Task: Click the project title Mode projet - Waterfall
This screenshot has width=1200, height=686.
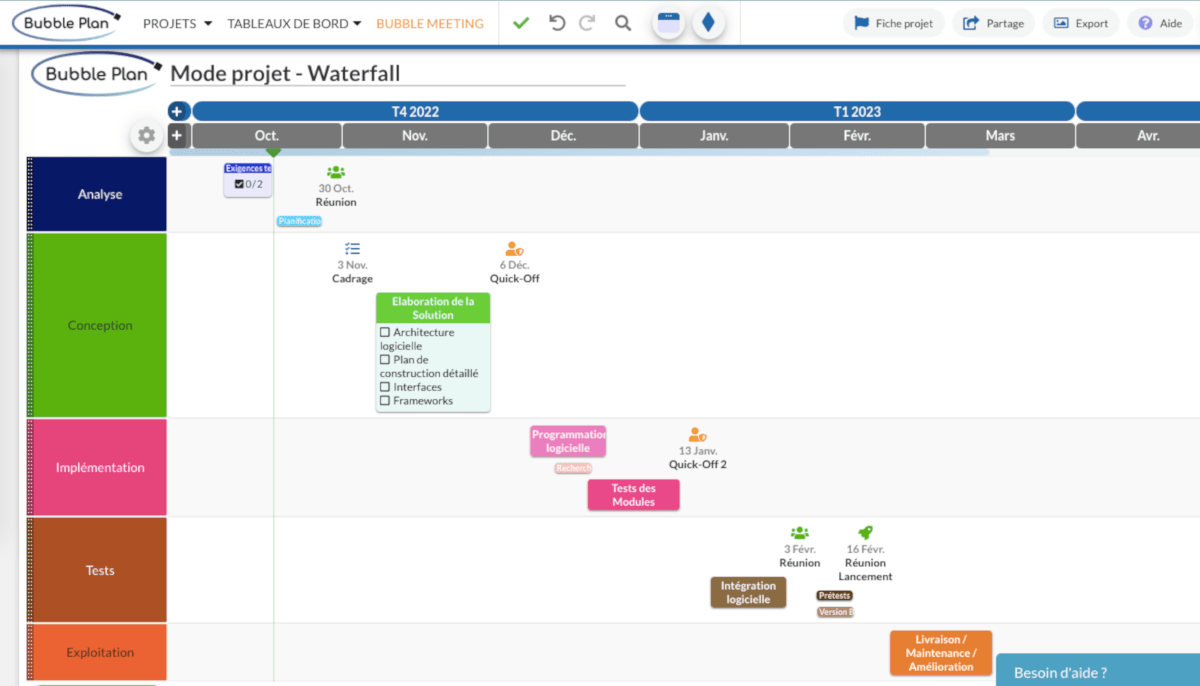Action: point(285,73)
